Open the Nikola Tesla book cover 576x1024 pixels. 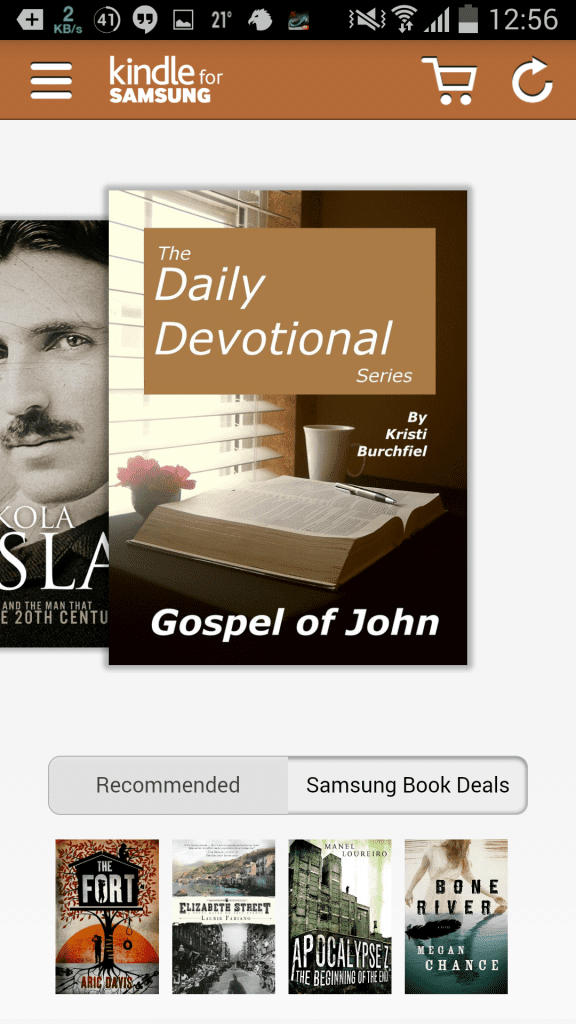pos(54,434)
